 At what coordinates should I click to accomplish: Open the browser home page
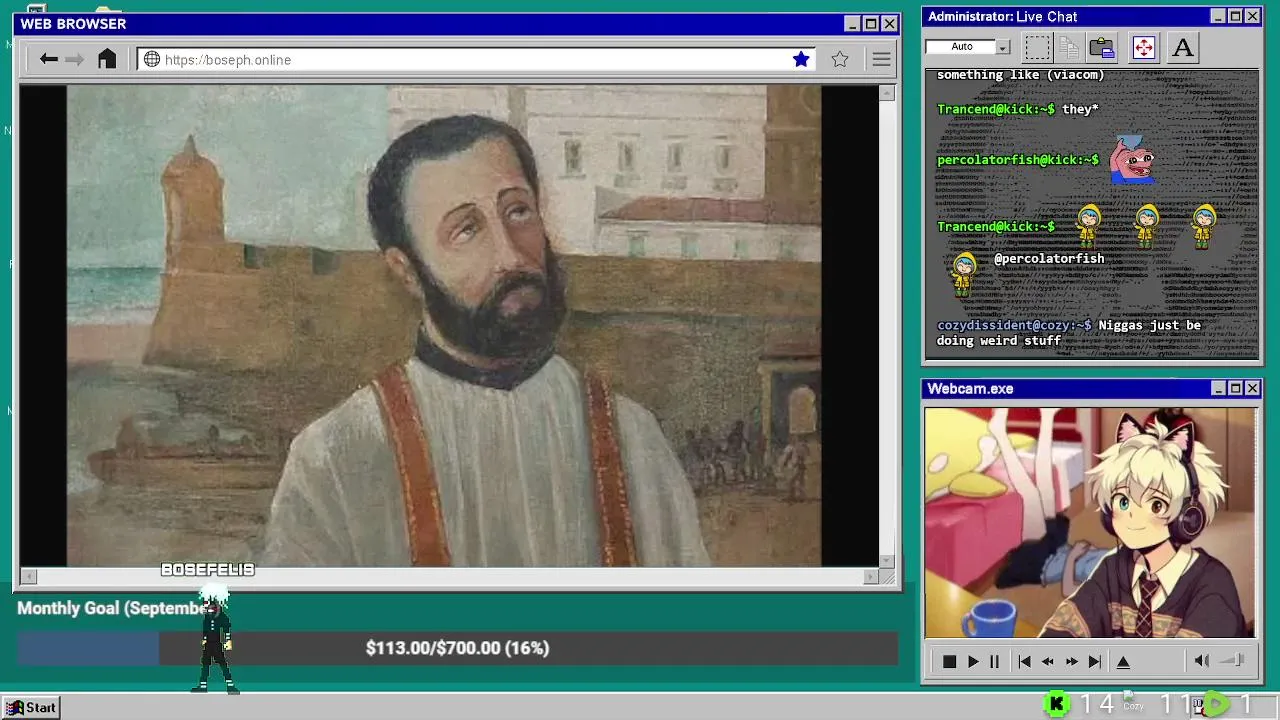coord(107,59)
